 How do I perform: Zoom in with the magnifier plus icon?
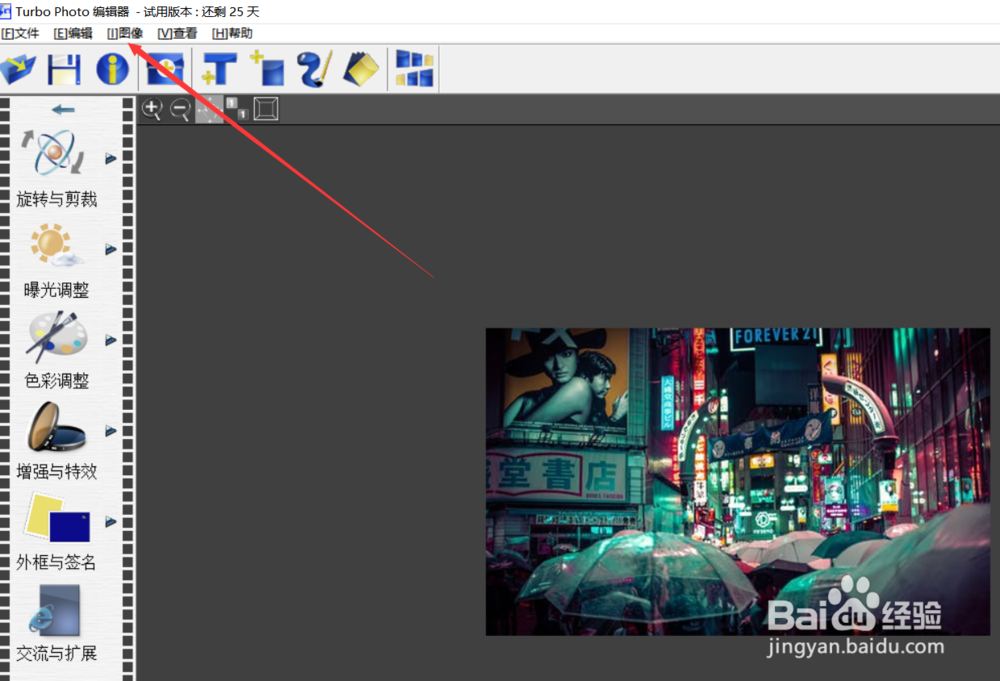coord(152,109)
